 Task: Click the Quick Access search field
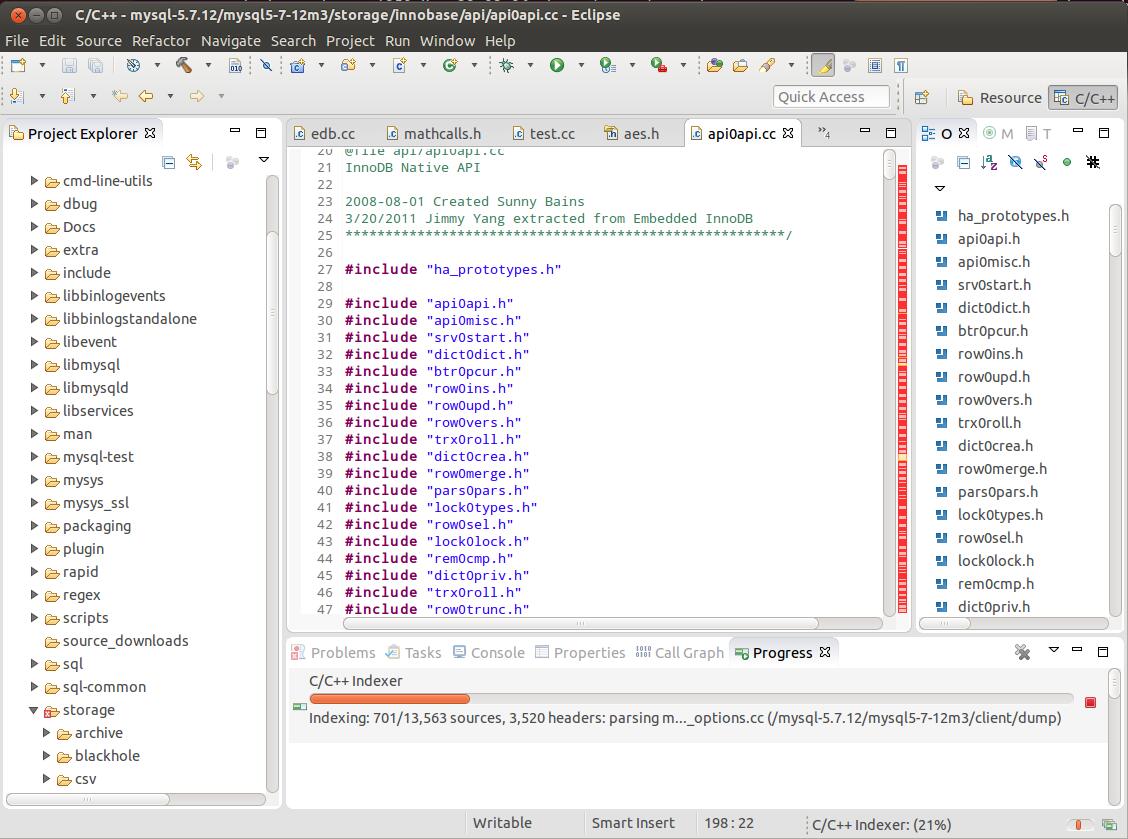(831, 96)
